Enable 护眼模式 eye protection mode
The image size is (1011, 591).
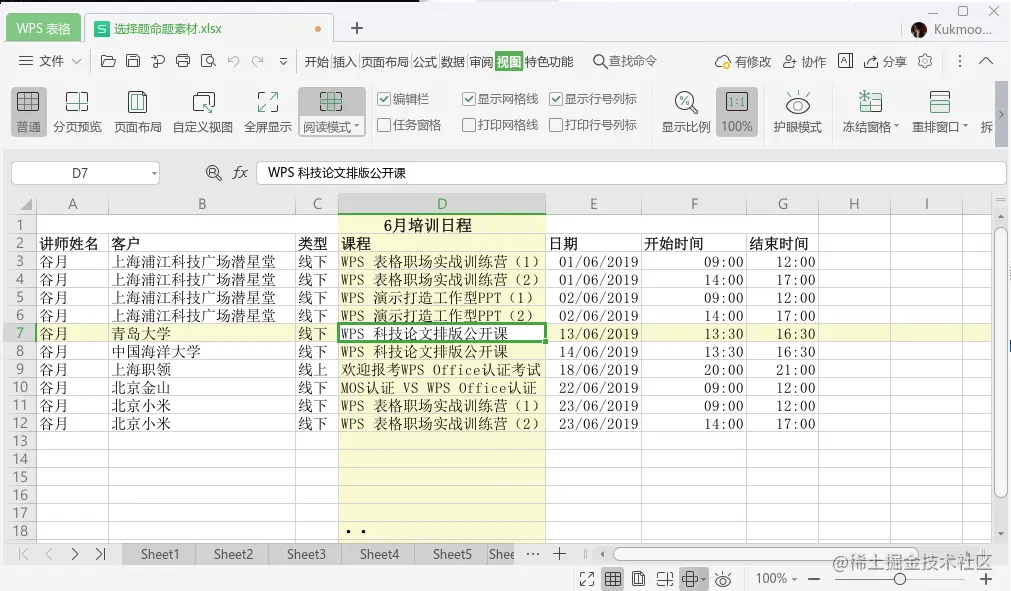point(798,111)
